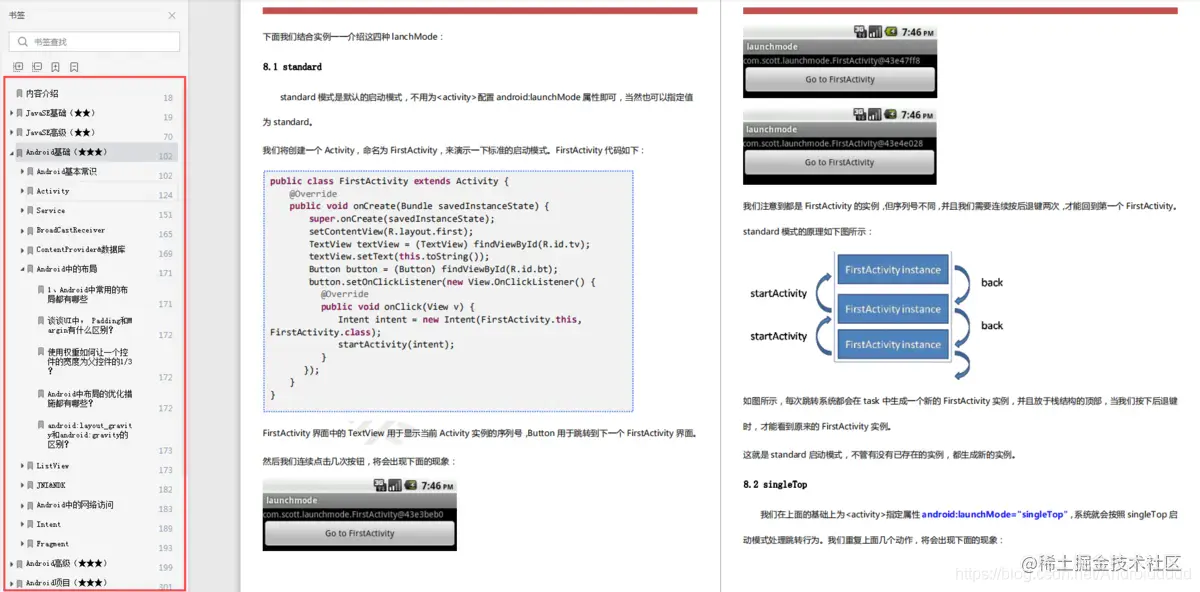Click Go to FirstActivity under FirstActivity@43e4e028

tap(840, 162)
